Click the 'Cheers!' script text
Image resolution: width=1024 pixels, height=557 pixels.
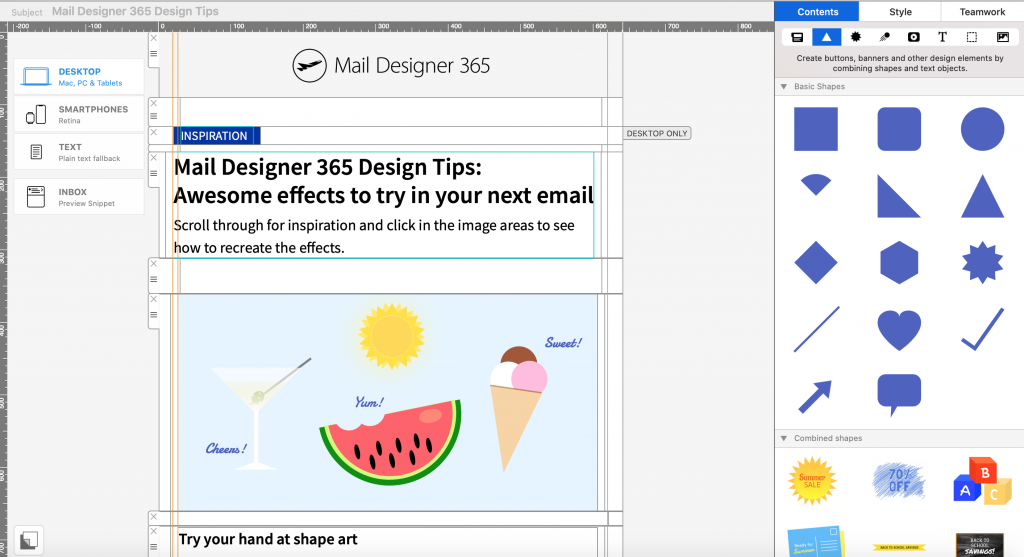(226, 449)
